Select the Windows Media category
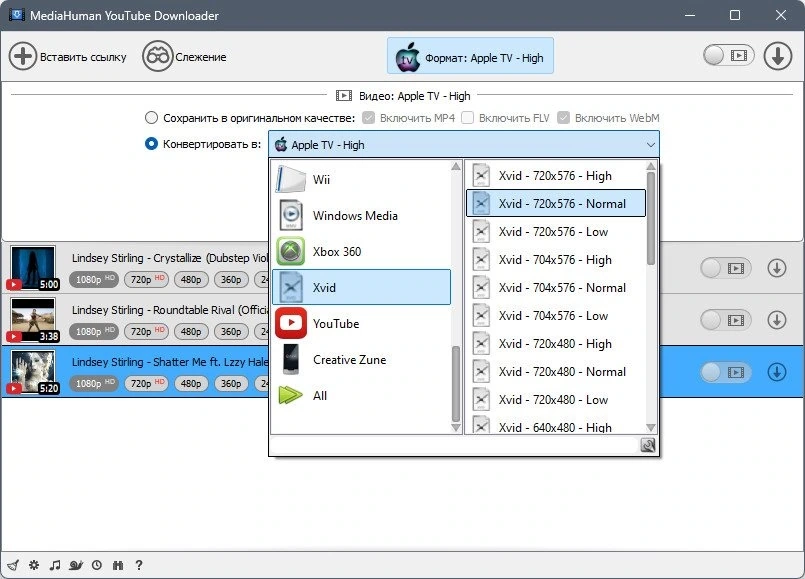 point(361,215)
